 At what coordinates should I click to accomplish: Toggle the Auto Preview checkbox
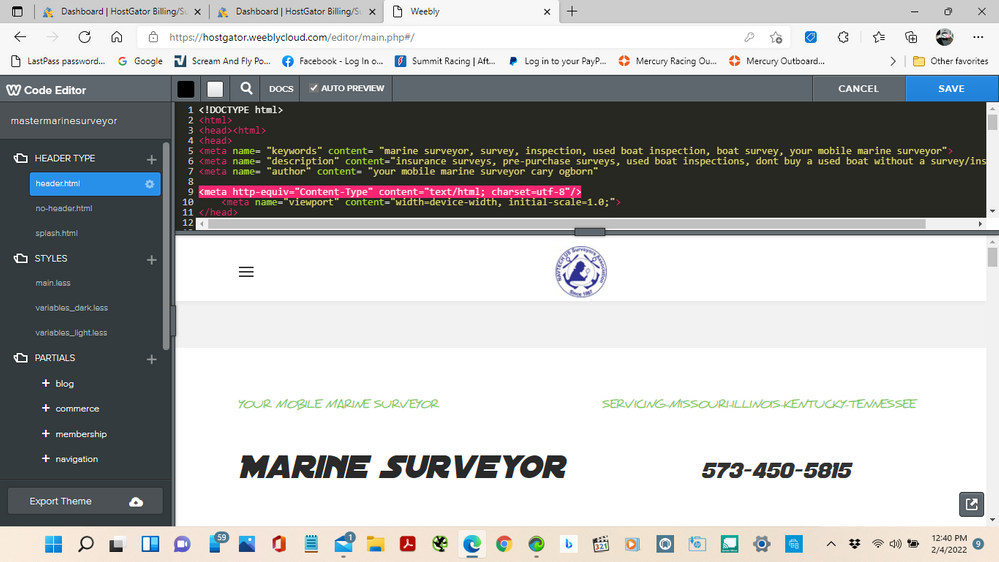(314, 88)
